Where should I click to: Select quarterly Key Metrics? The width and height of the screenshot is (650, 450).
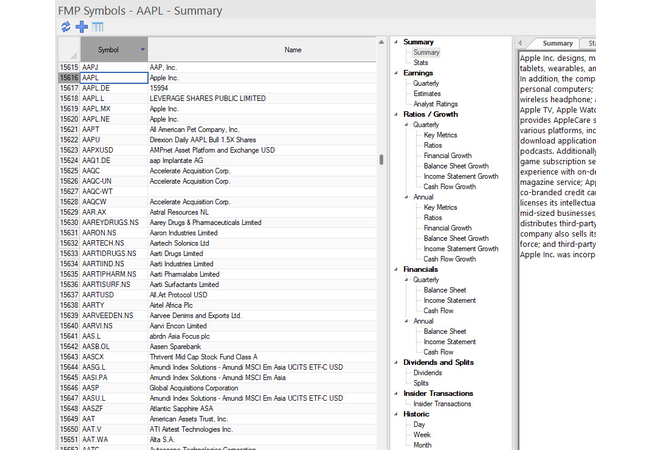pos(440,135)
